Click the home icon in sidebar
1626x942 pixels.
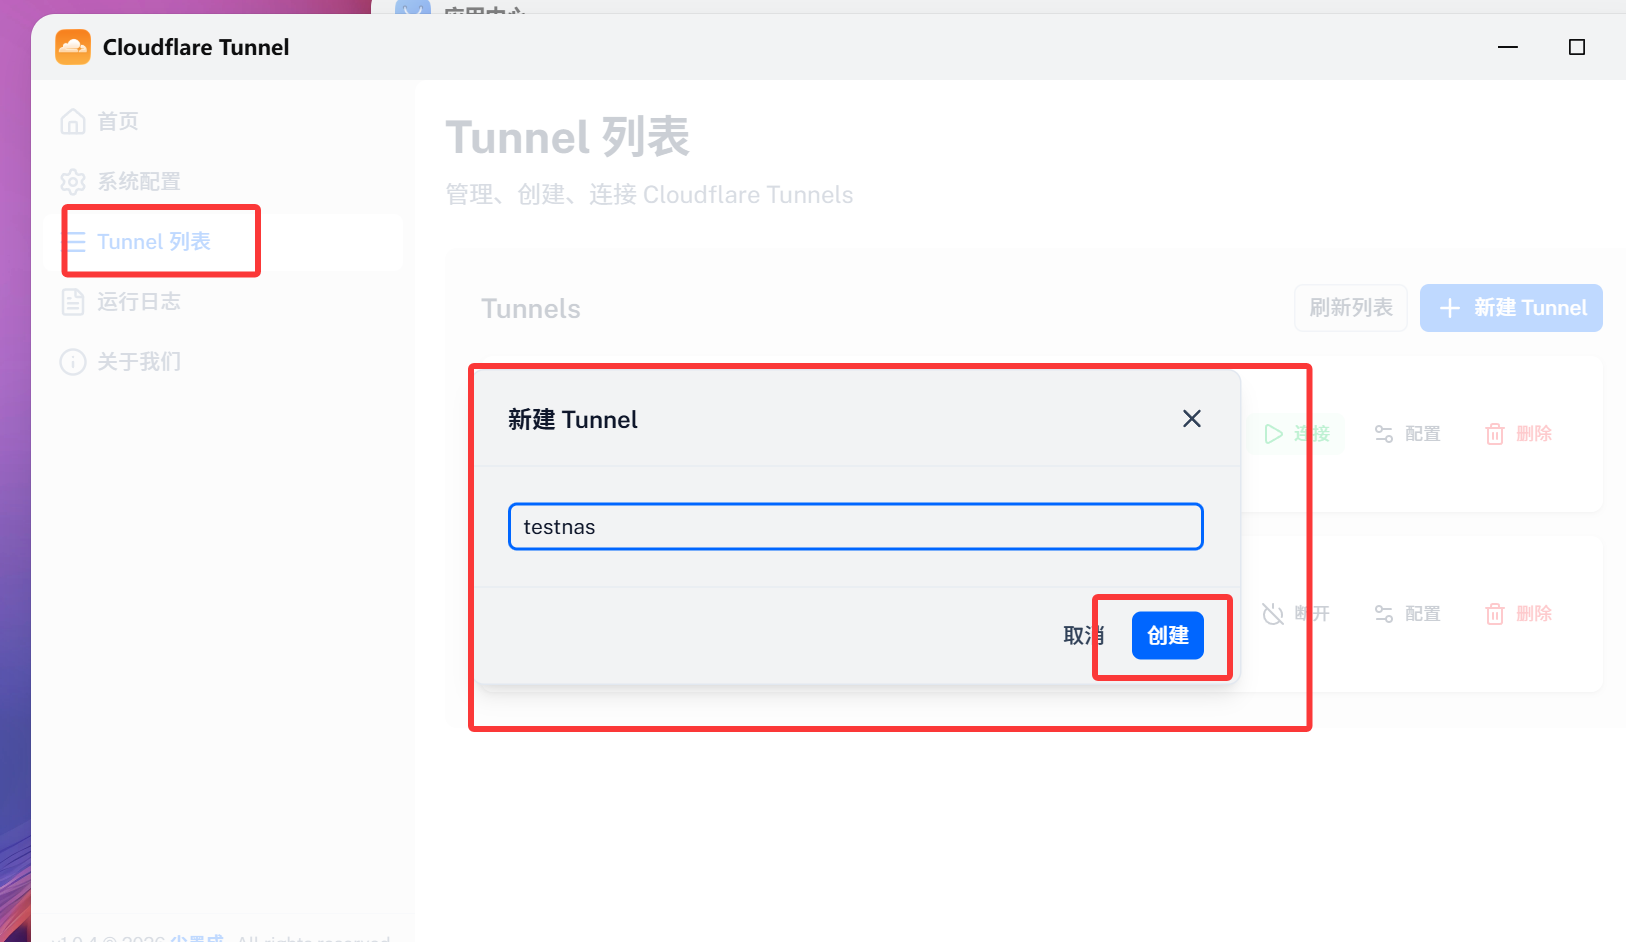coord(73,121)
